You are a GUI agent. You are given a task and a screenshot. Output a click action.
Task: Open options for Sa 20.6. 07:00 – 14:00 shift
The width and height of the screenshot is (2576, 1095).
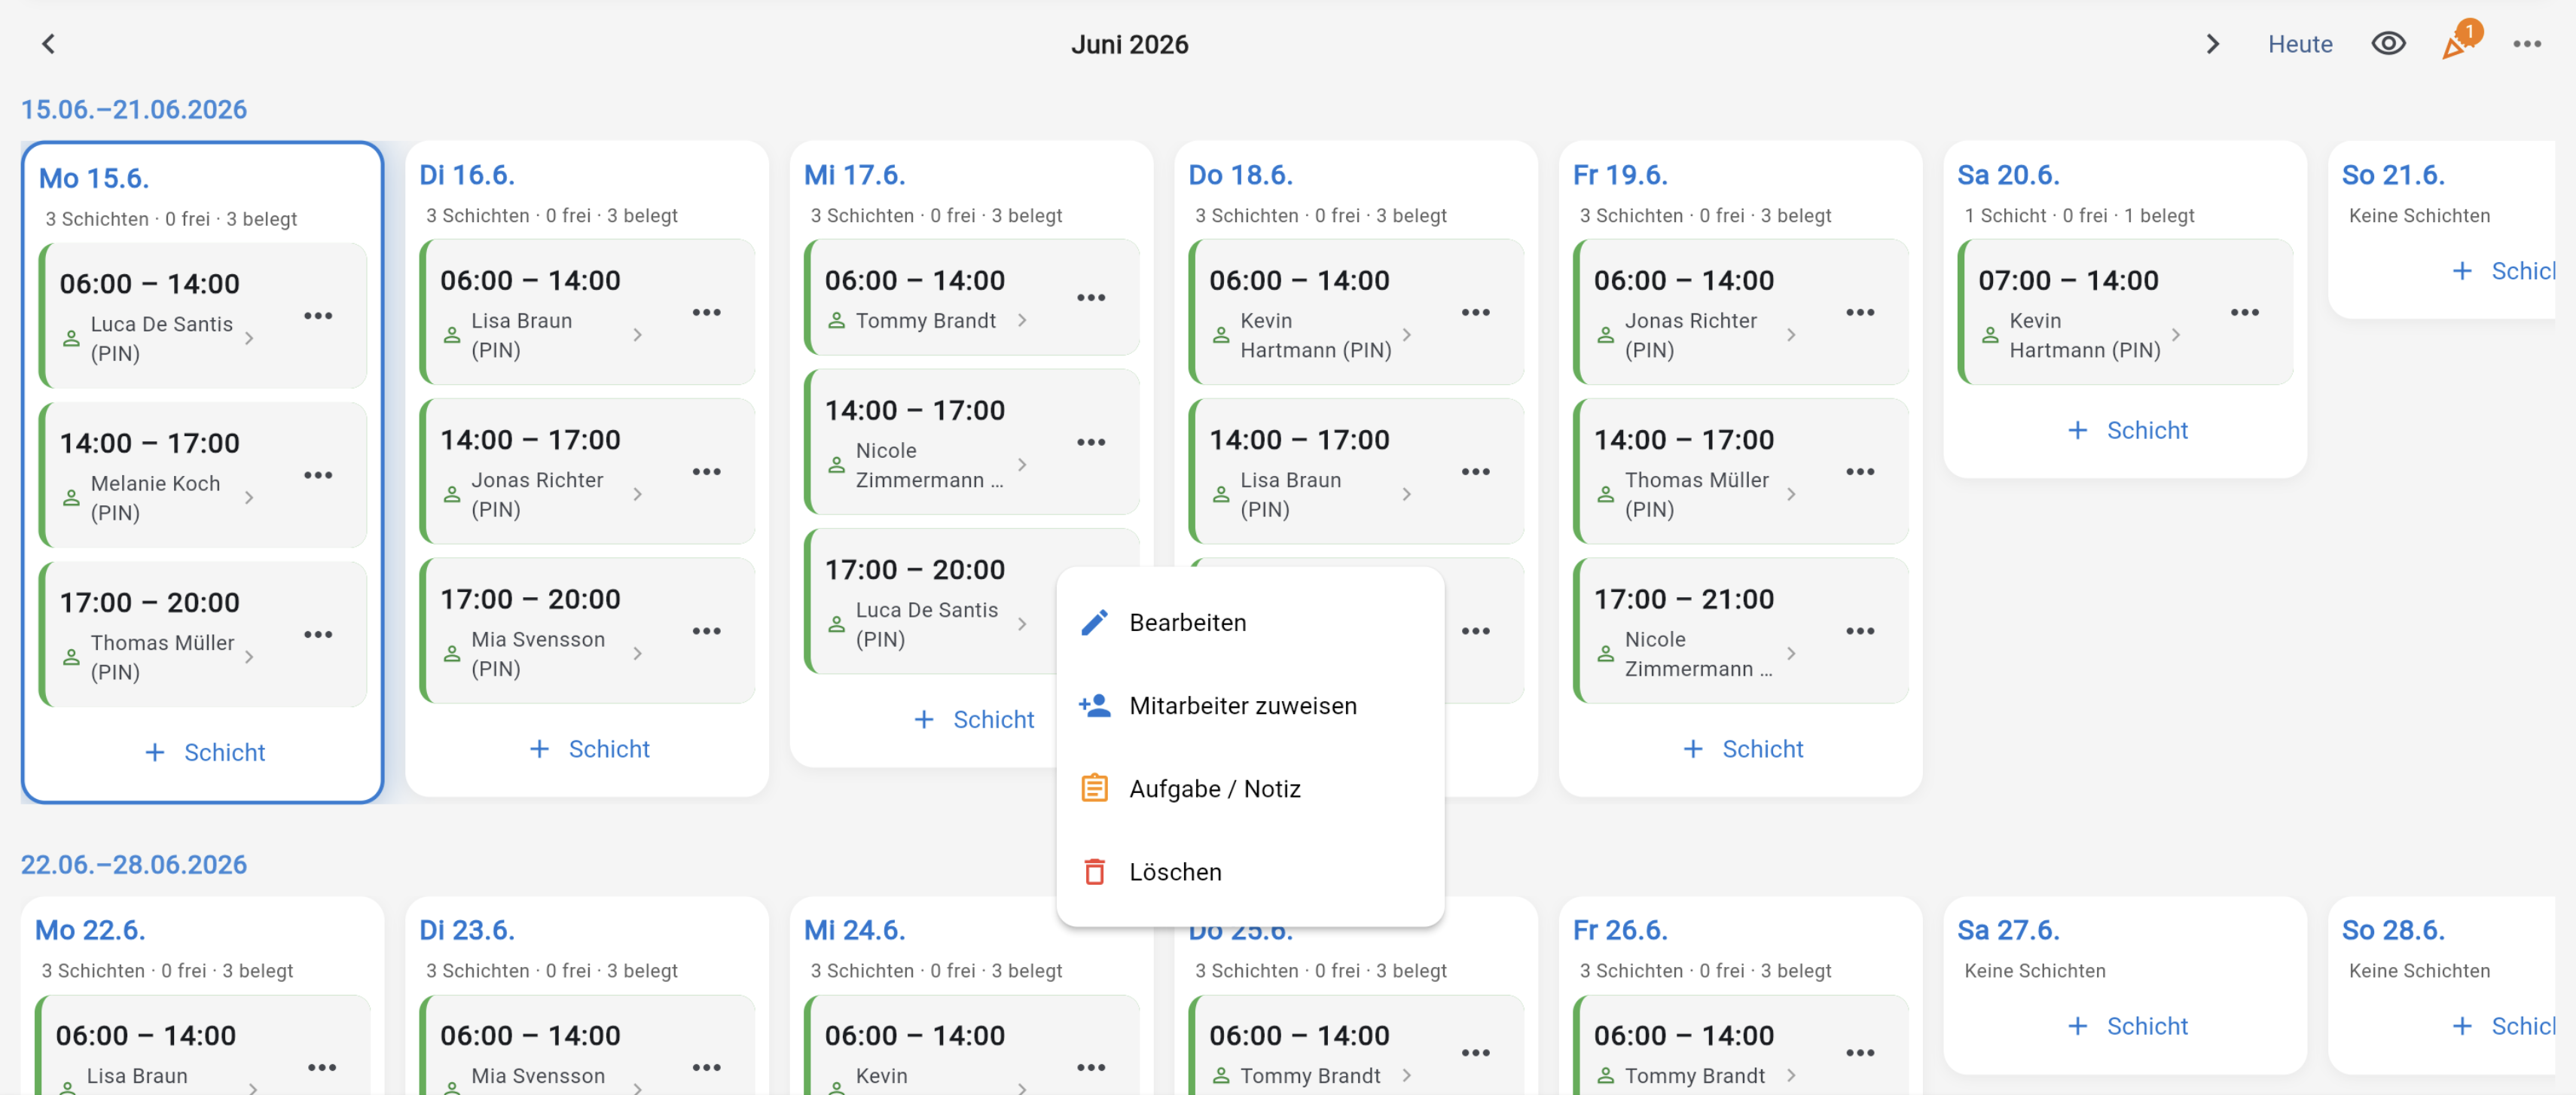(2244, 312)
